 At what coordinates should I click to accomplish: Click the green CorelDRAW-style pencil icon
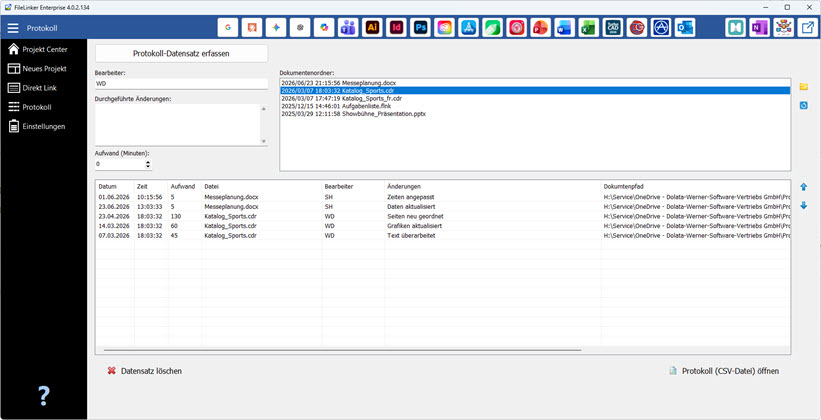click(x=493, y=28)
